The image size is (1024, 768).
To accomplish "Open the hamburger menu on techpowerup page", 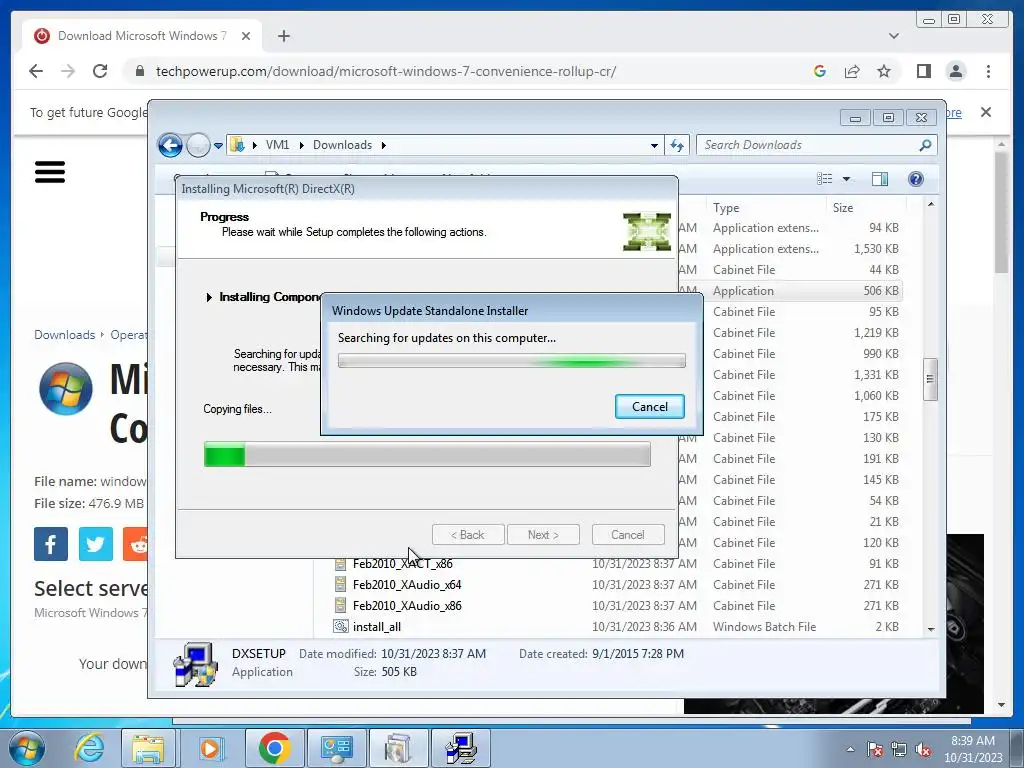I will click(50, 172).
